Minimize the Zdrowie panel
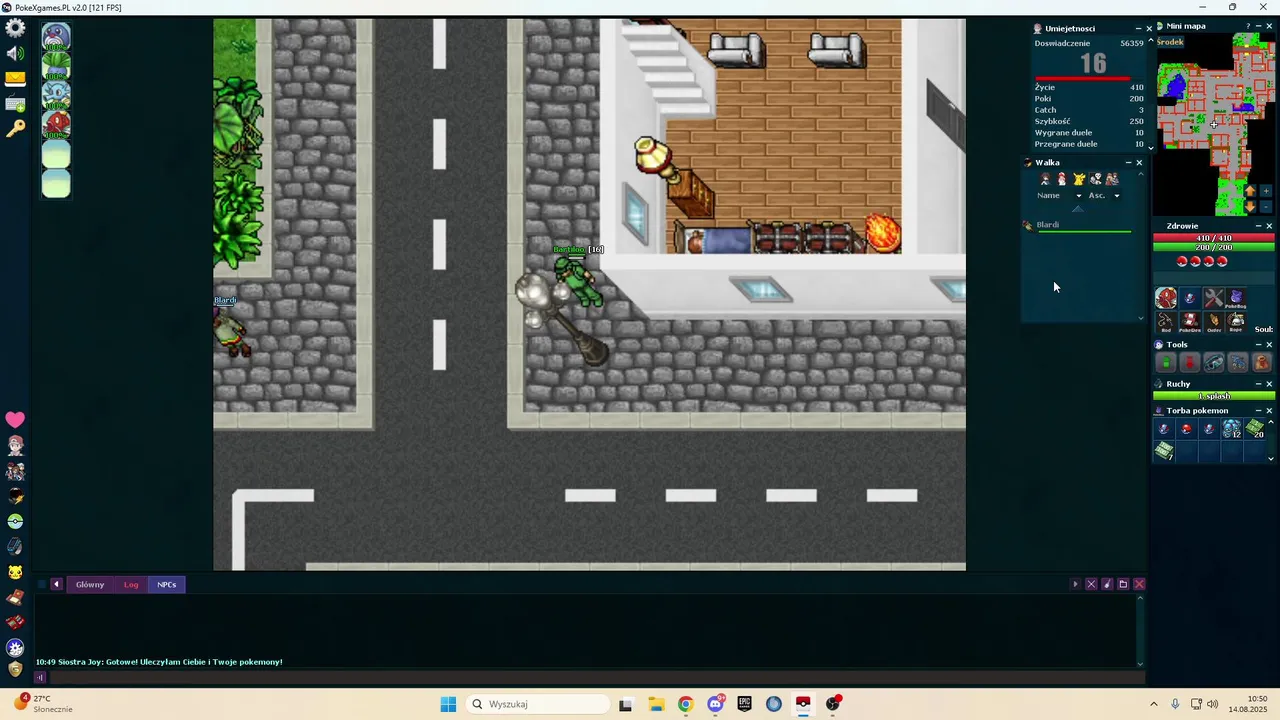This screenshot has width=1280, height=720. pos(1258,226)
